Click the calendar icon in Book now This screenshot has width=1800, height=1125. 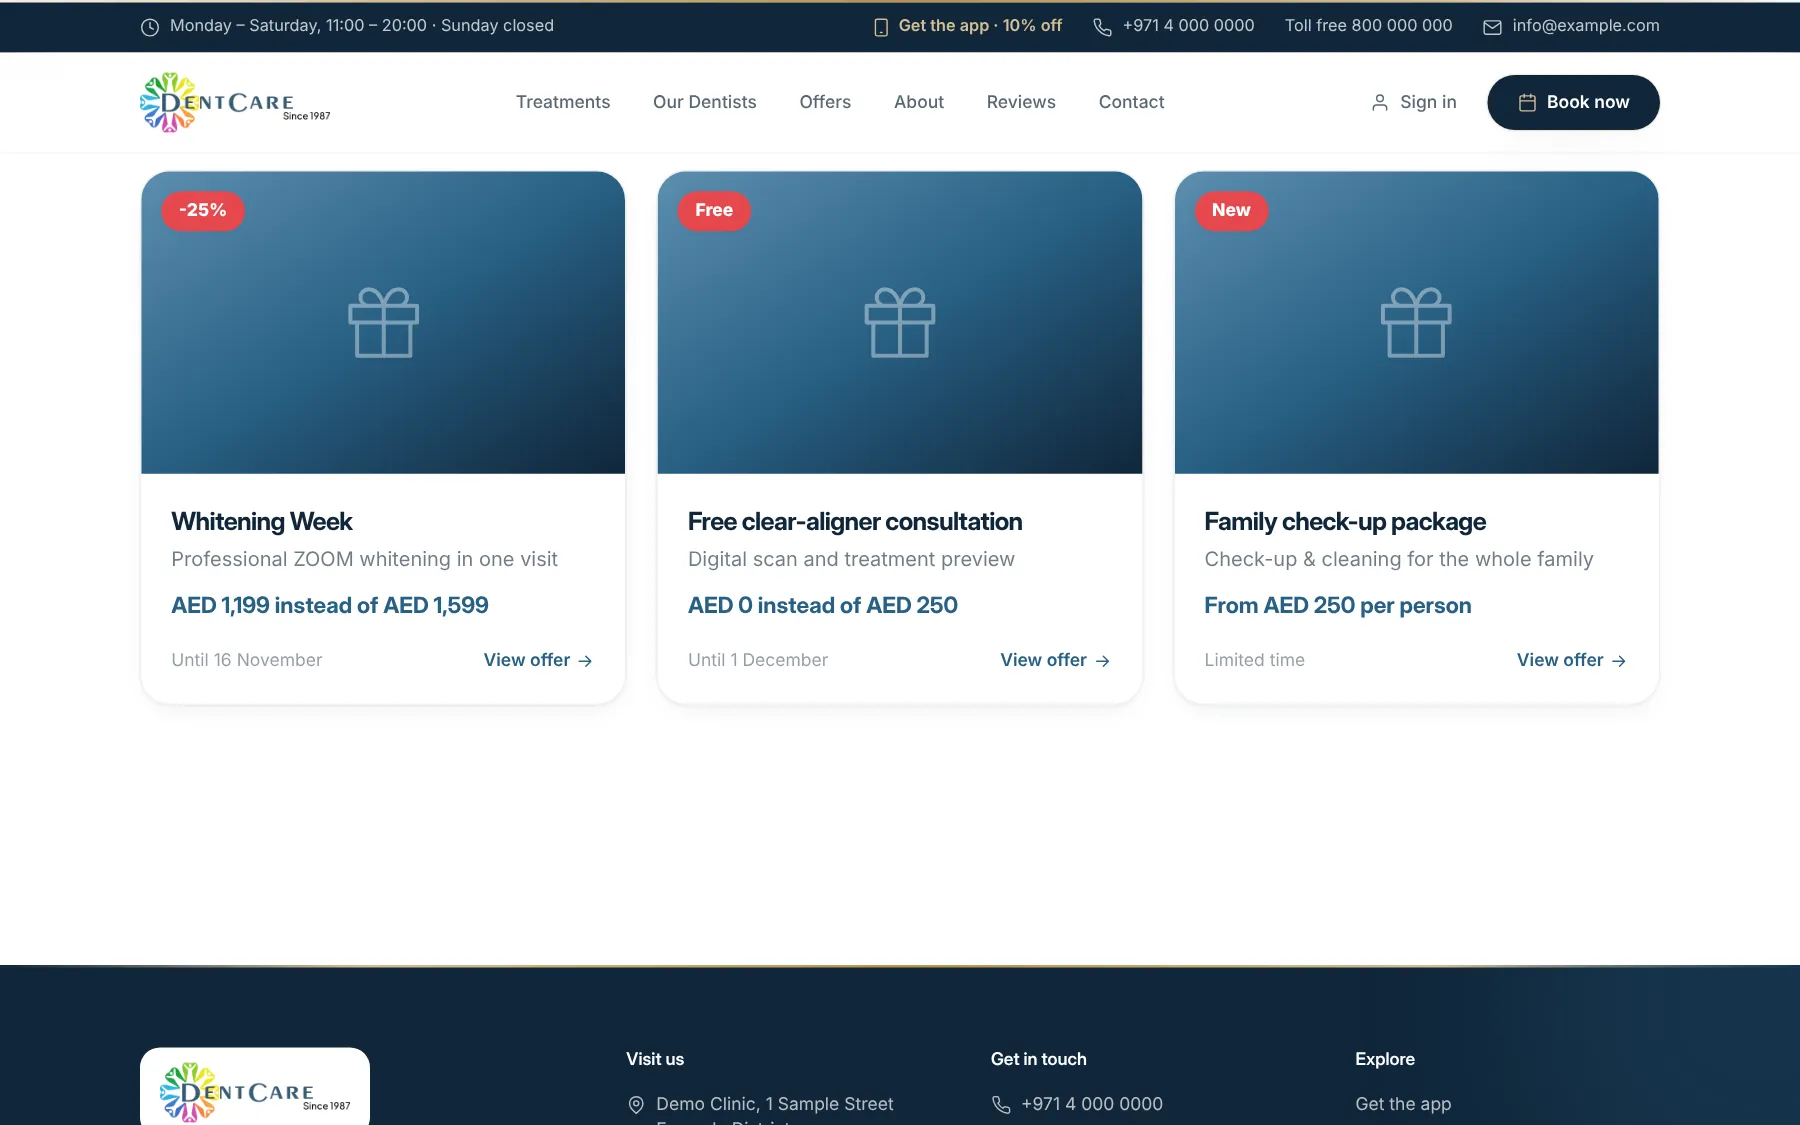coord(1527,102)
